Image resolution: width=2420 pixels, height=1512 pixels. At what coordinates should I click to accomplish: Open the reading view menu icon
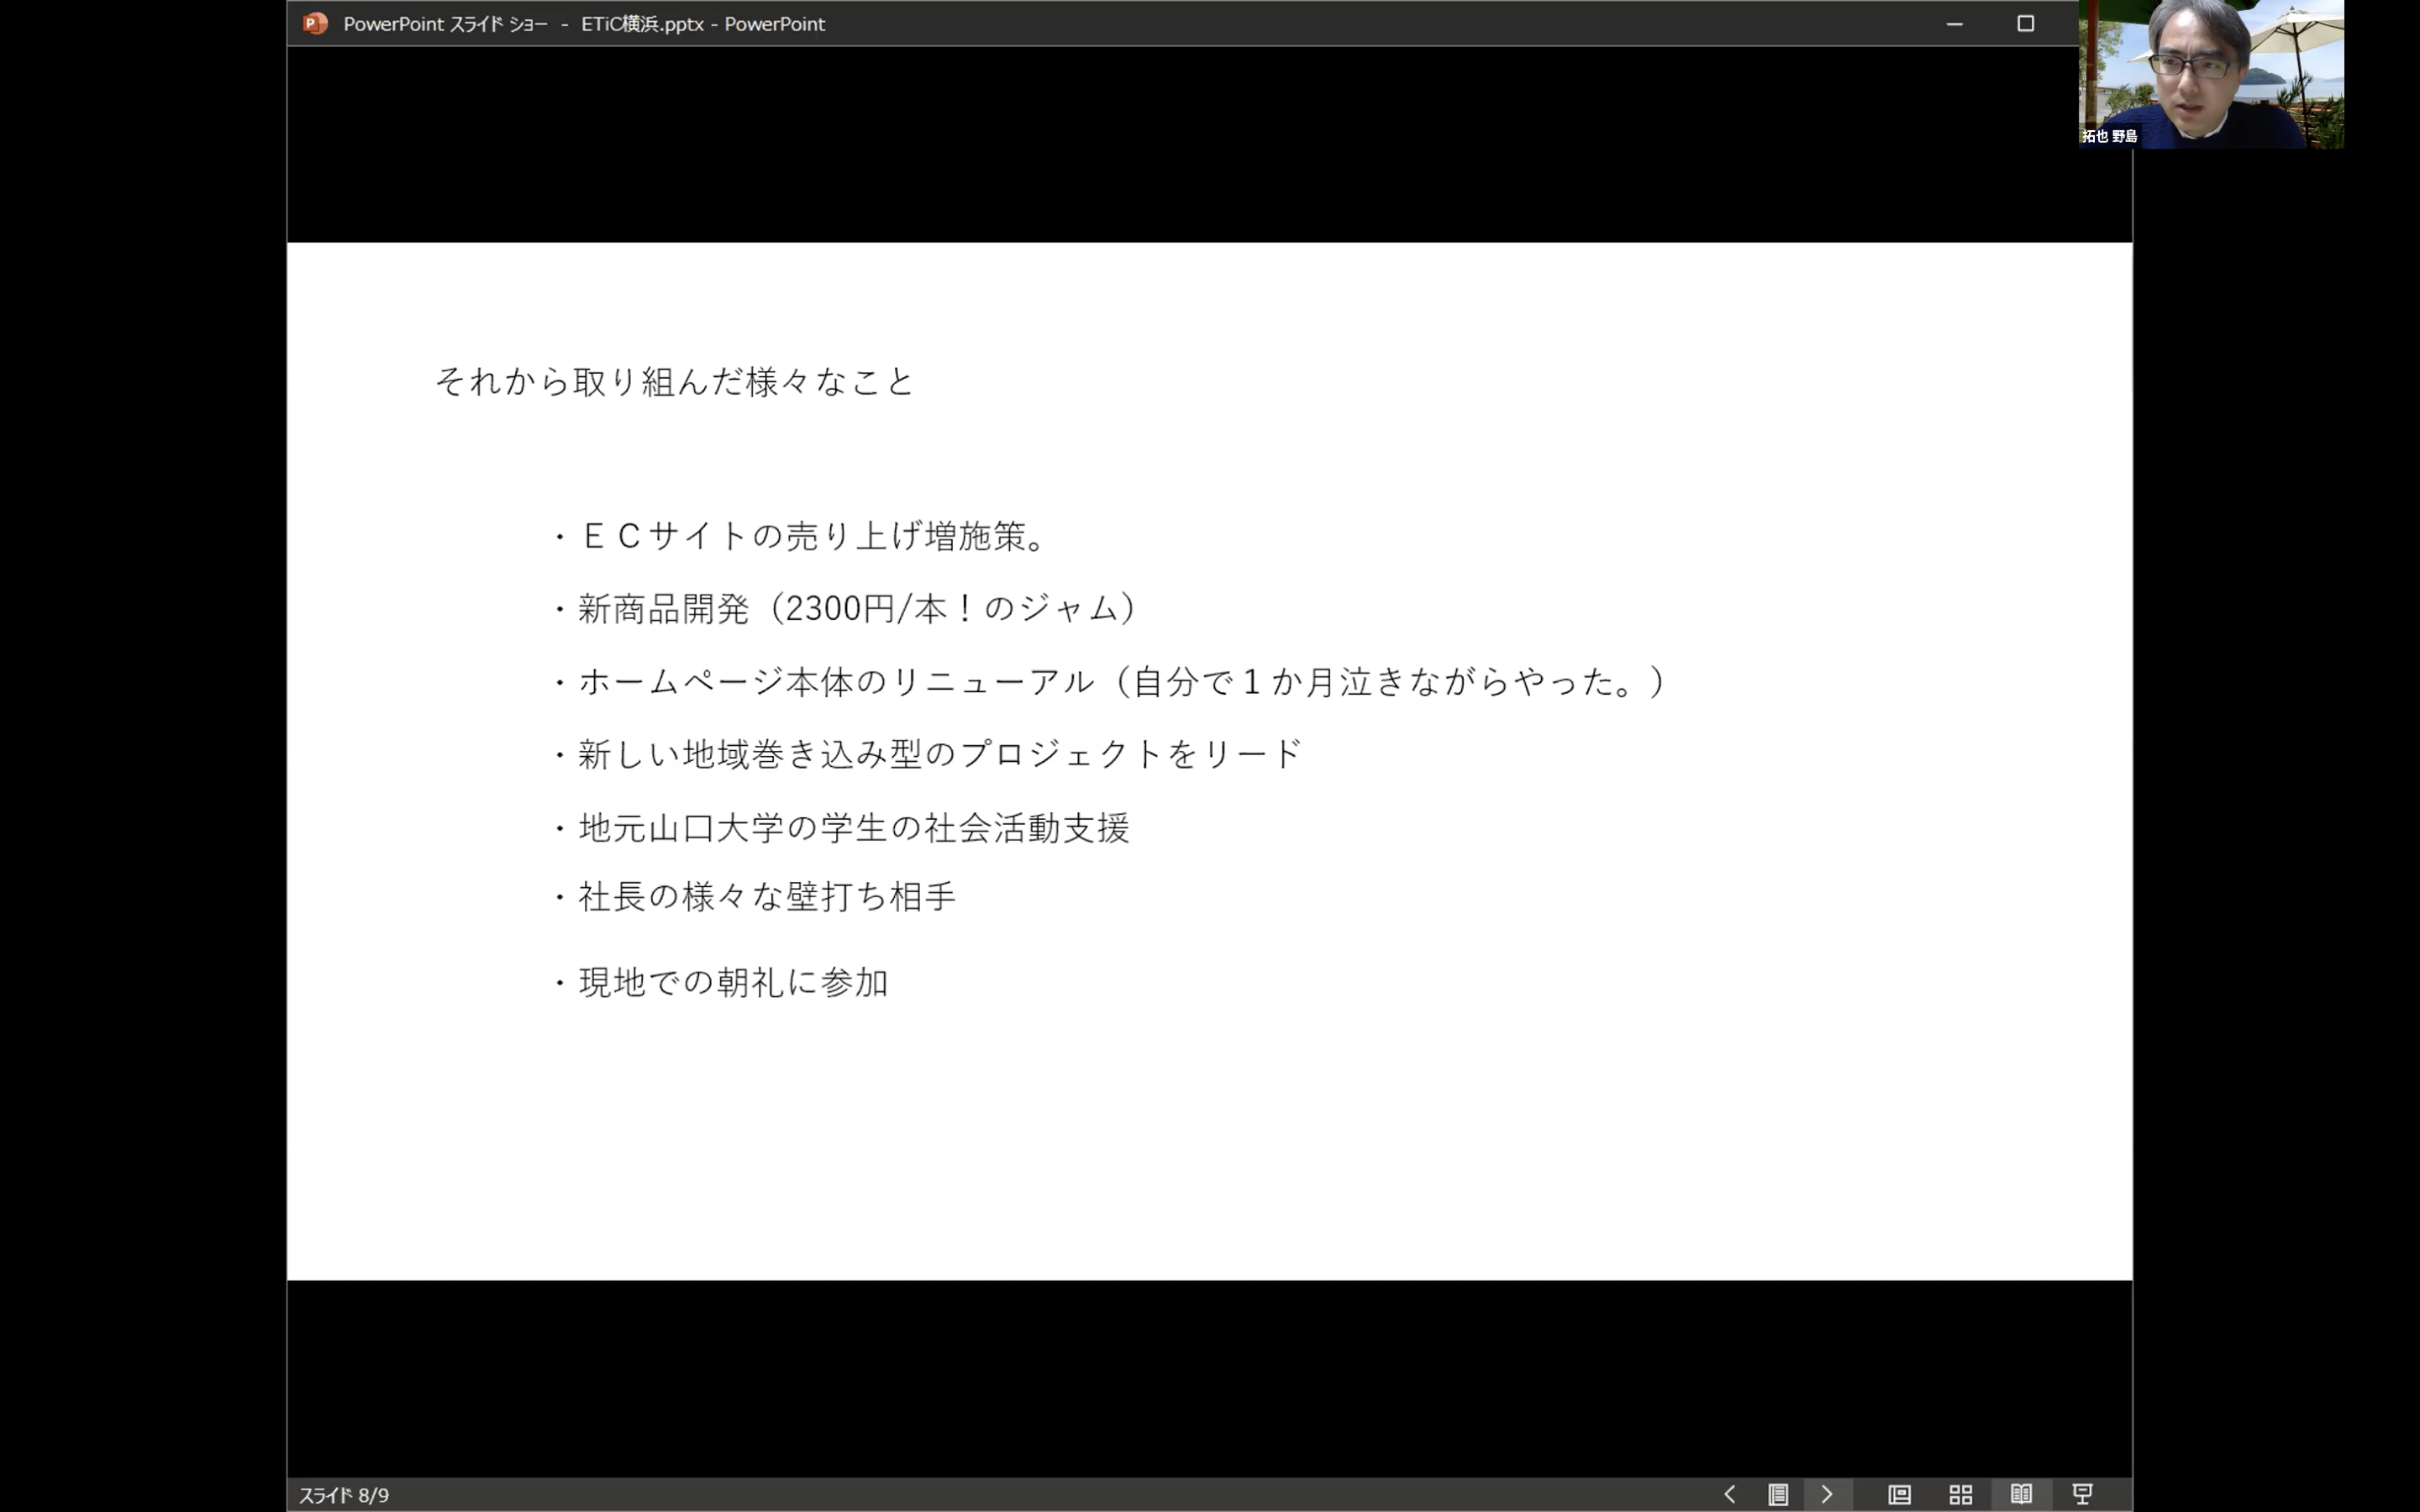1777,1494
